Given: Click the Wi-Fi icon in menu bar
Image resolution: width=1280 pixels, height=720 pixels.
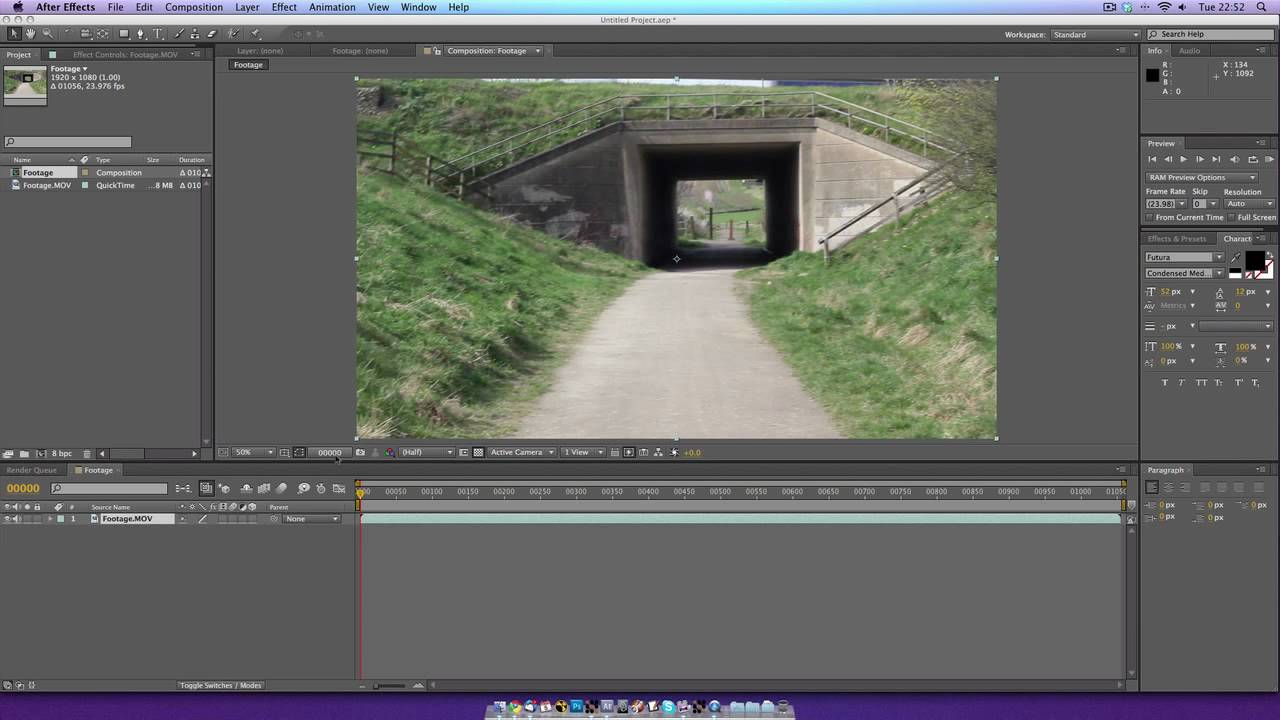Looking at the screenshot, I should point(1165,7).
